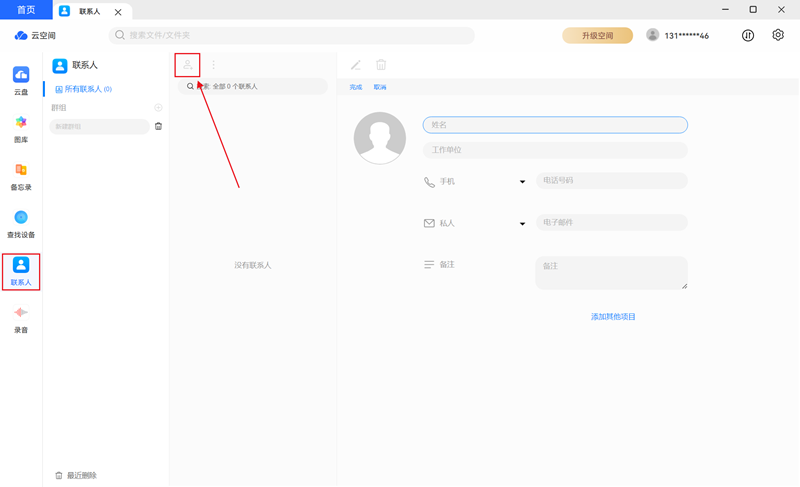
Task: Focus the 电子邮件 email field
Action: (x=612, y=222)
